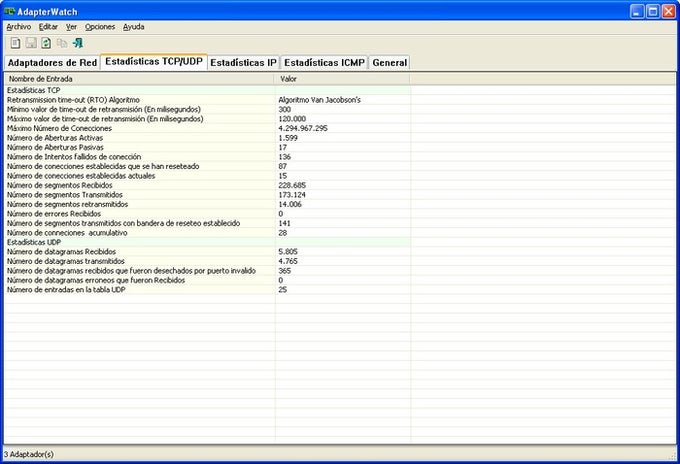Click the 3 Adaptador(s) status bar text
The width and height of the screenshot is (680, 464).
[x=29, y=454]
